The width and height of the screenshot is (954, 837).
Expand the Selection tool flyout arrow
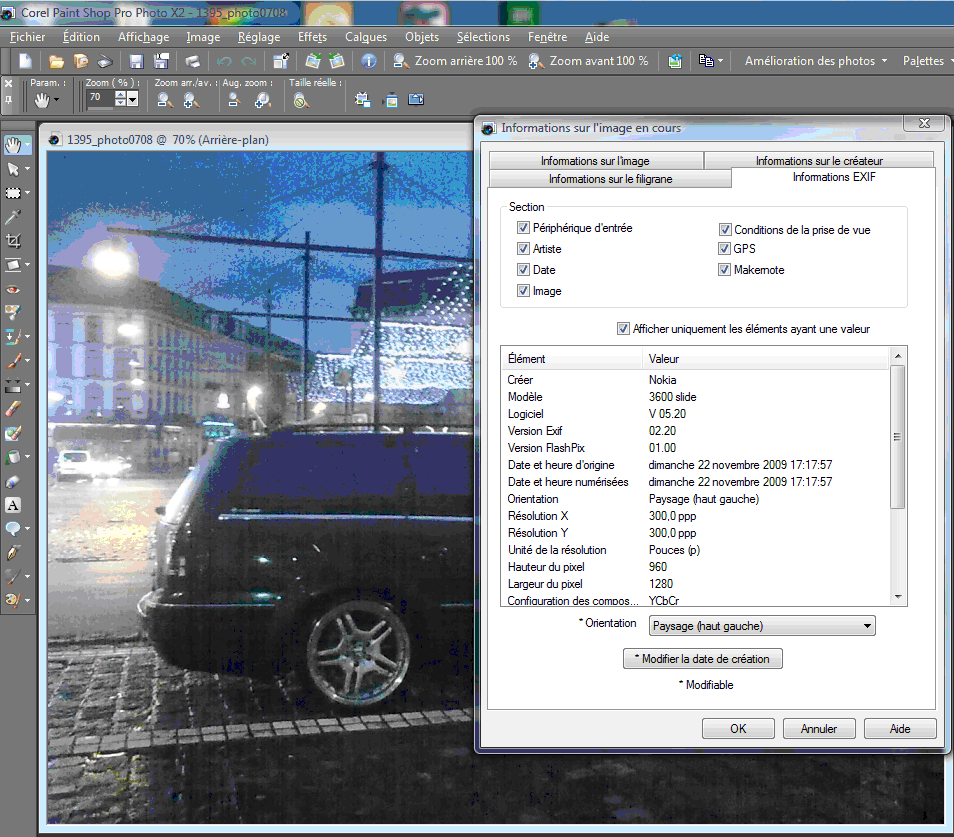tap(27, 193)
